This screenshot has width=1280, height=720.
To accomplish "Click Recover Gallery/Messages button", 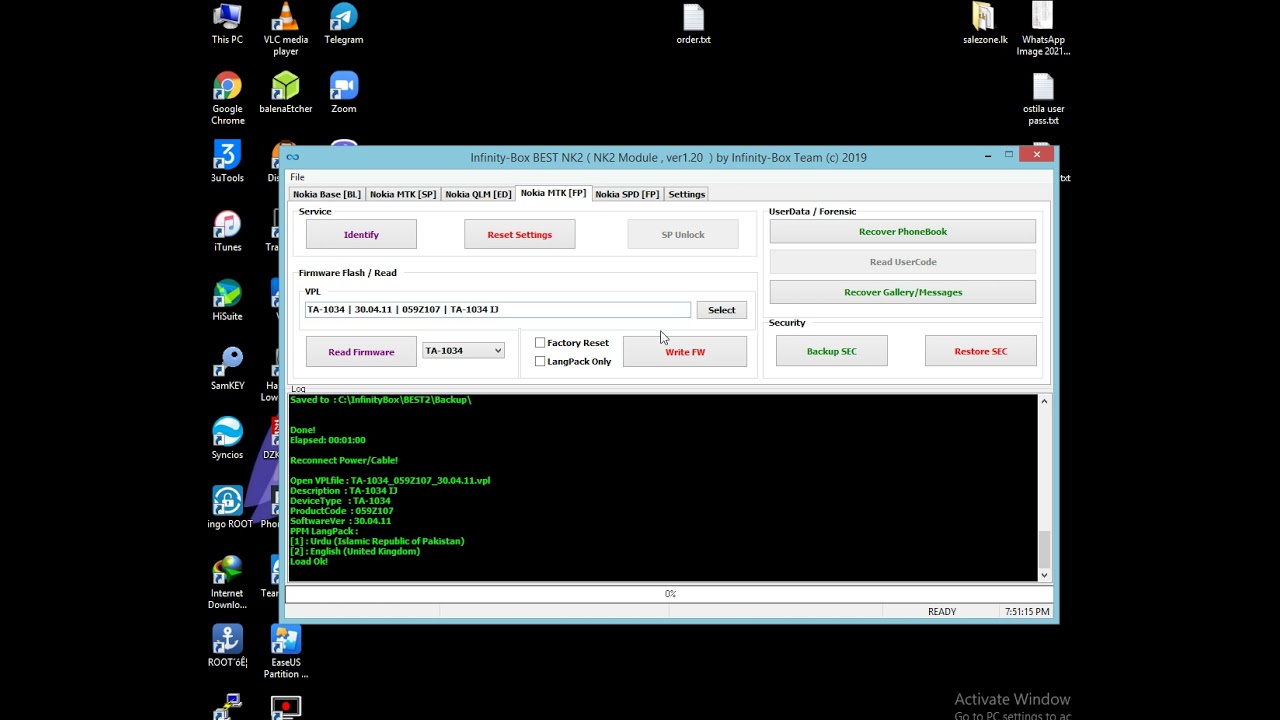I will coord(903,292).
